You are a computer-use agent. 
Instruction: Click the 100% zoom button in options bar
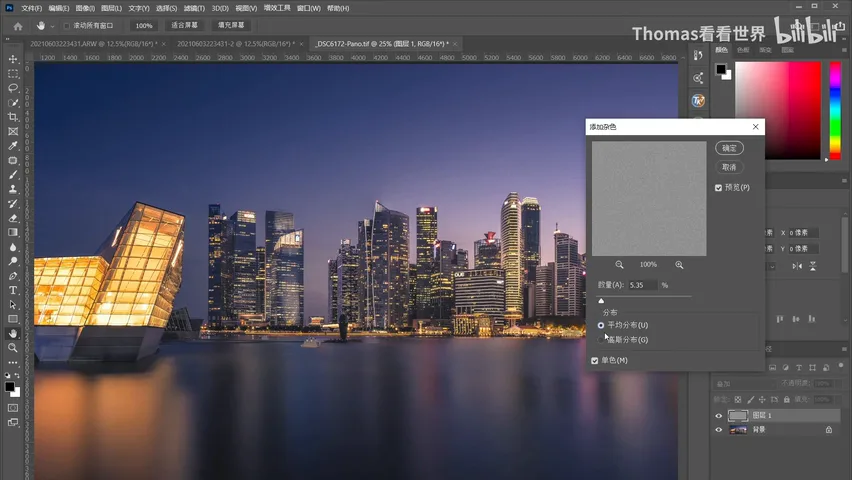coord(144,26)
